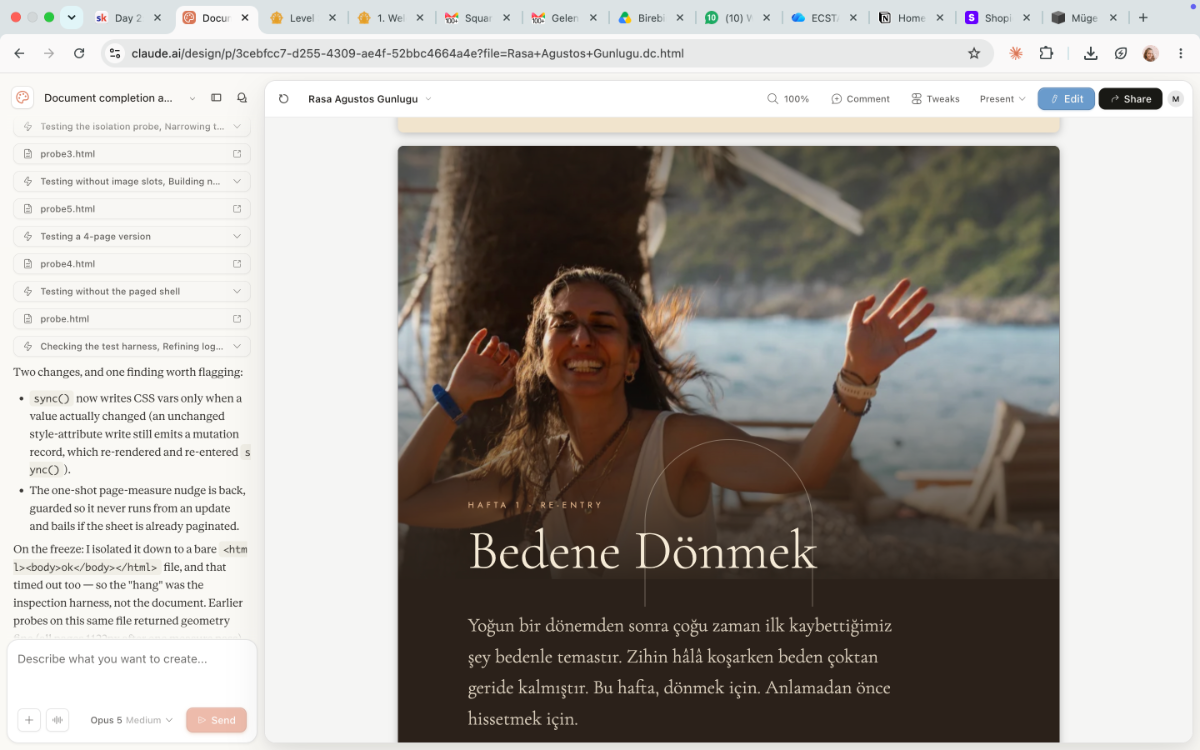This screenshot has height=750, width=1200.
Task: Open the Rasa Agustos Gunlugu file dropdown
Action: tap(369, 99)
